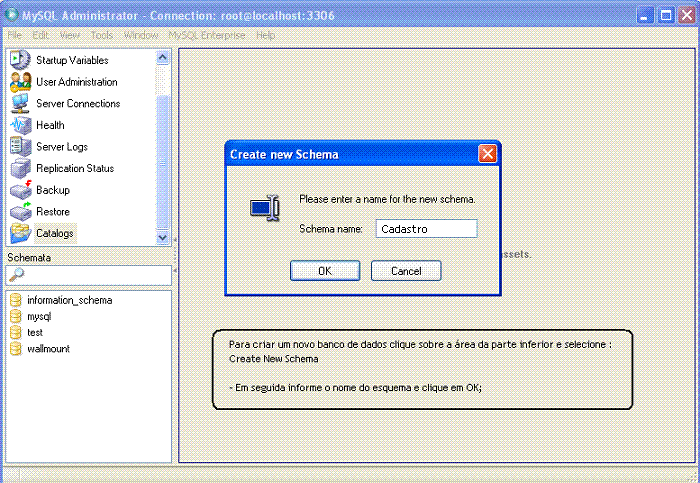Screen dimensions: 700x483
Task: Minimize the MySQL Administrator window
Action: click(x=644, y=16)
